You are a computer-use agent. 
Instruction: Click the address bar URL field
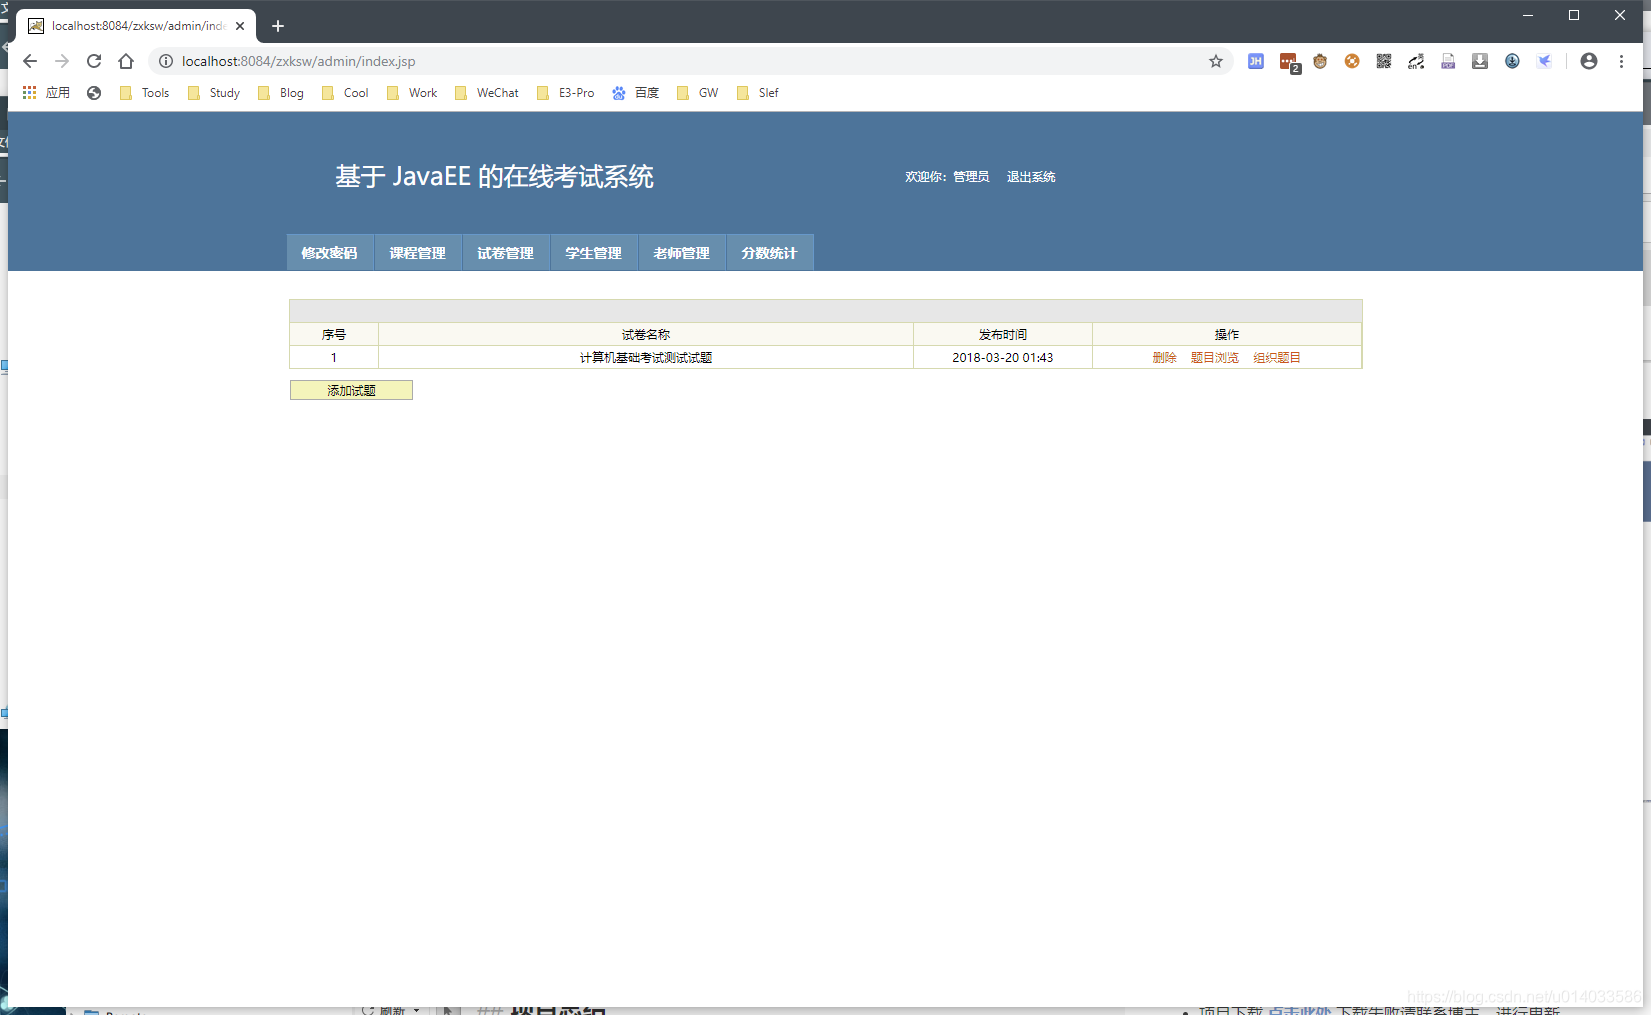pos(690,61)
